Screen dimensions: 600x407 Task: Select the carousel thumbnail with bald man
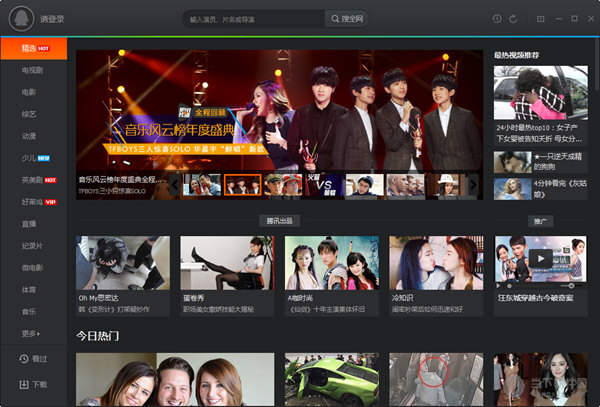[405, 185]
